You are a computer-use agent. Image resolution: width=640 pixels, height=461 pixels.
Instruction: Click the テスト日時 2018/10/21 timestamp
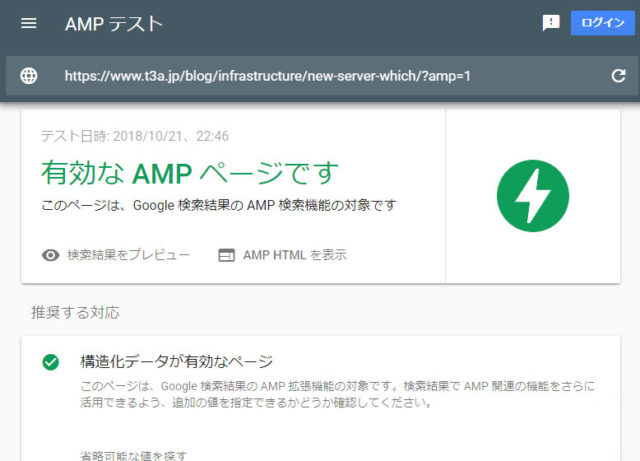[135, 136]
